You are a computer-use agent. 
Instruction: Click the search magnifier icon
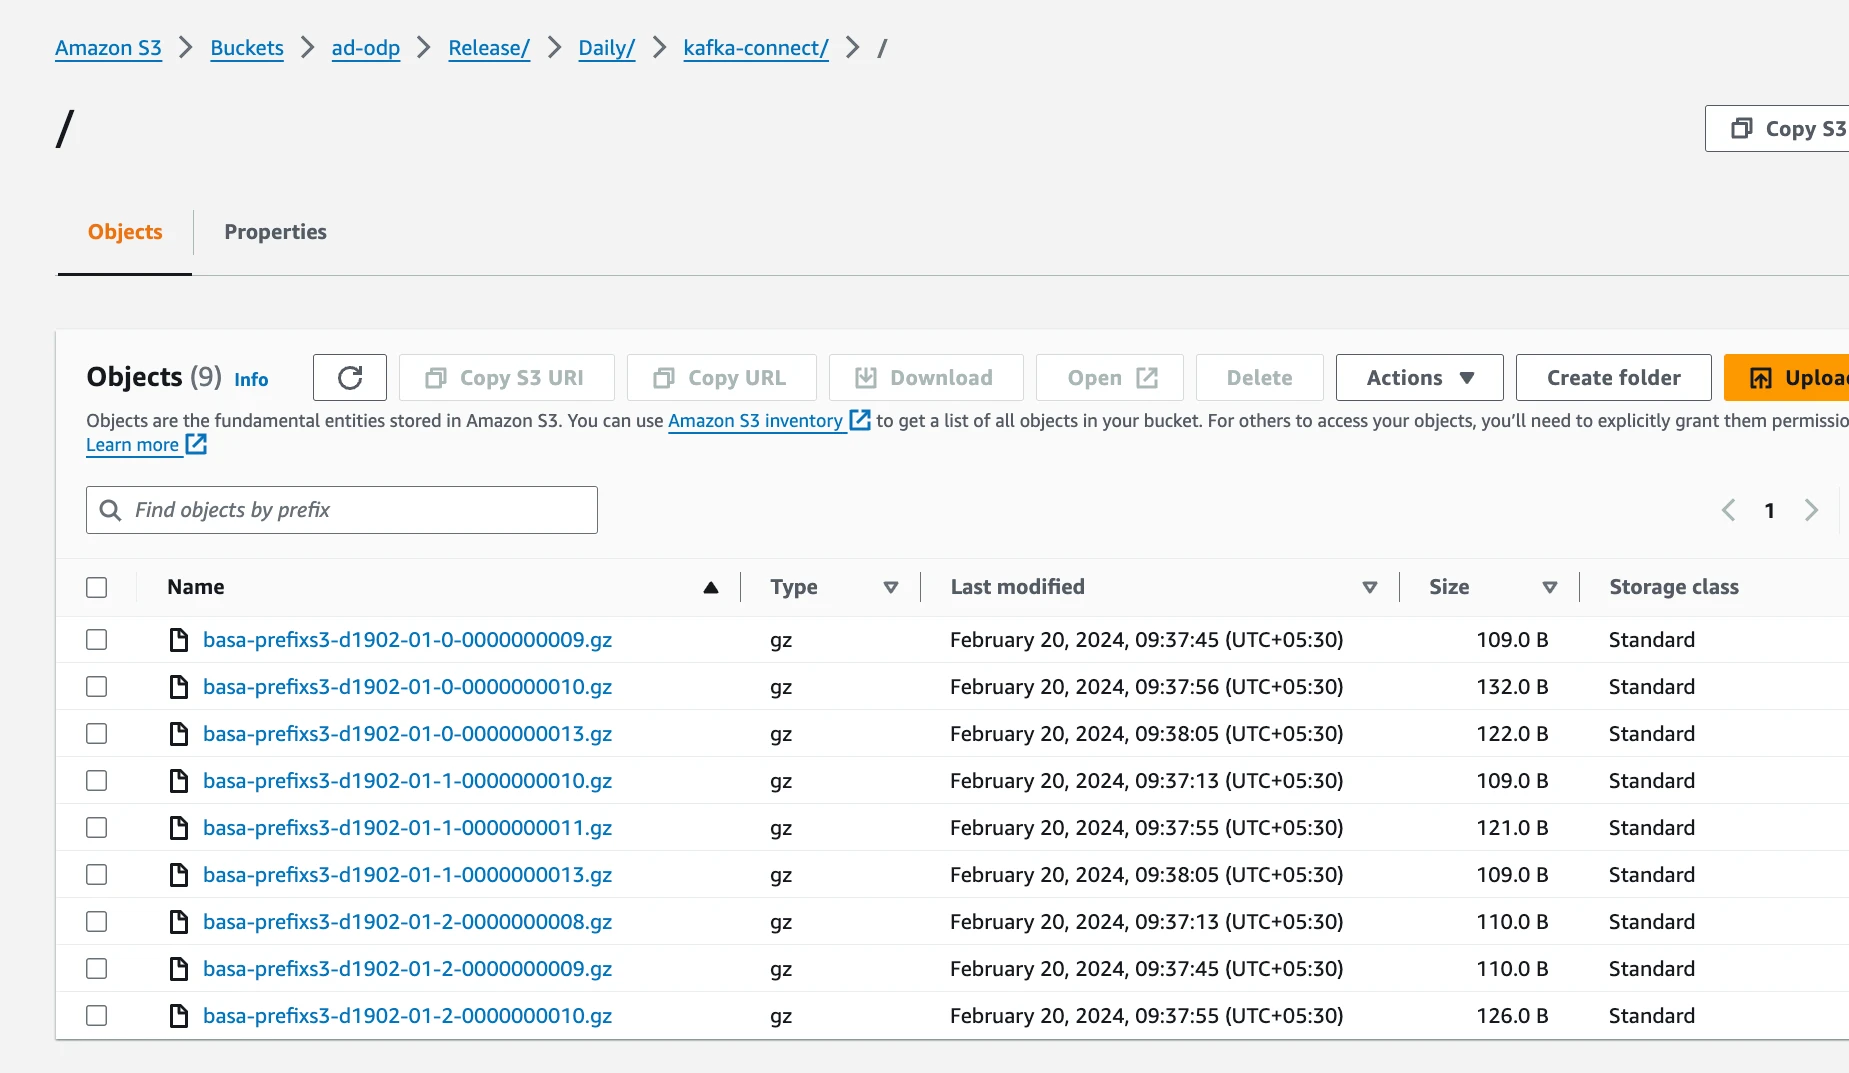click(x=111, y=510)
